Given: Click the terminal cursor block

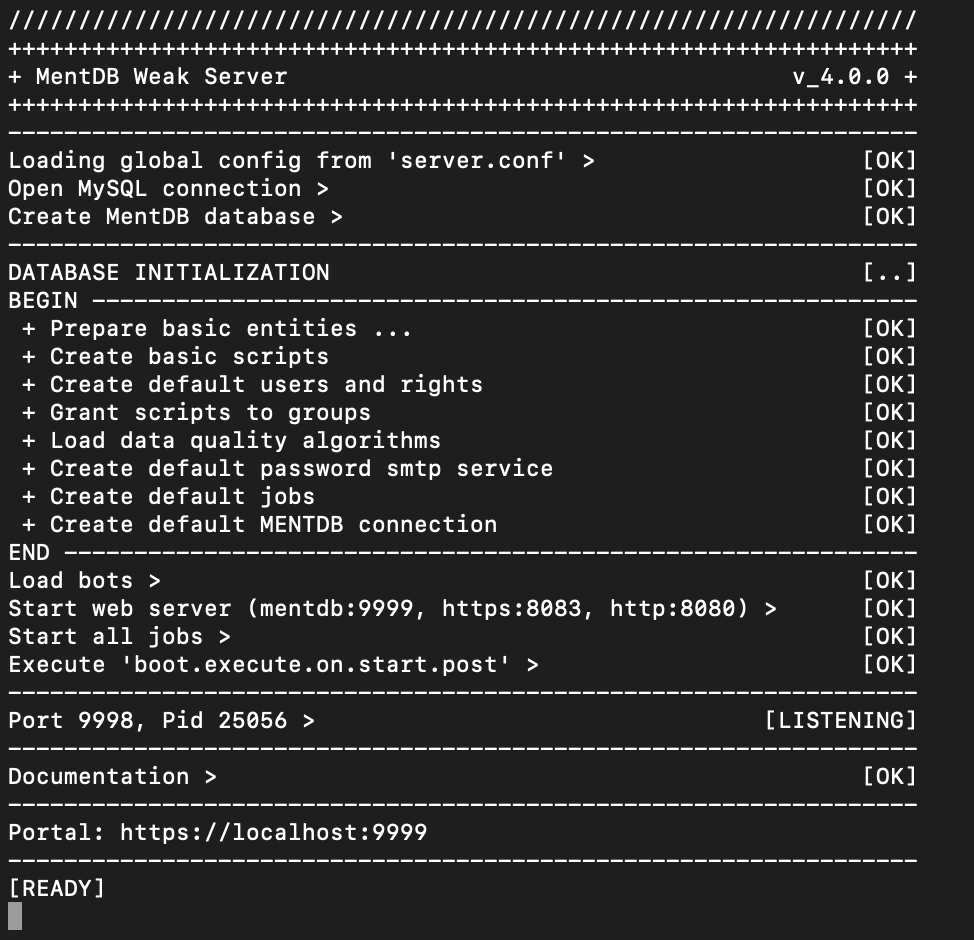Looking at the screenshot, I should pos(15,916).
